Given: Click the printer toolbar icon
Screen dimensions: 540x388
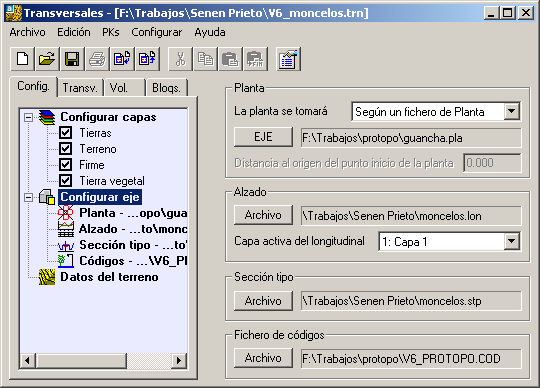Looking at the screenshot, I should 97,59.
